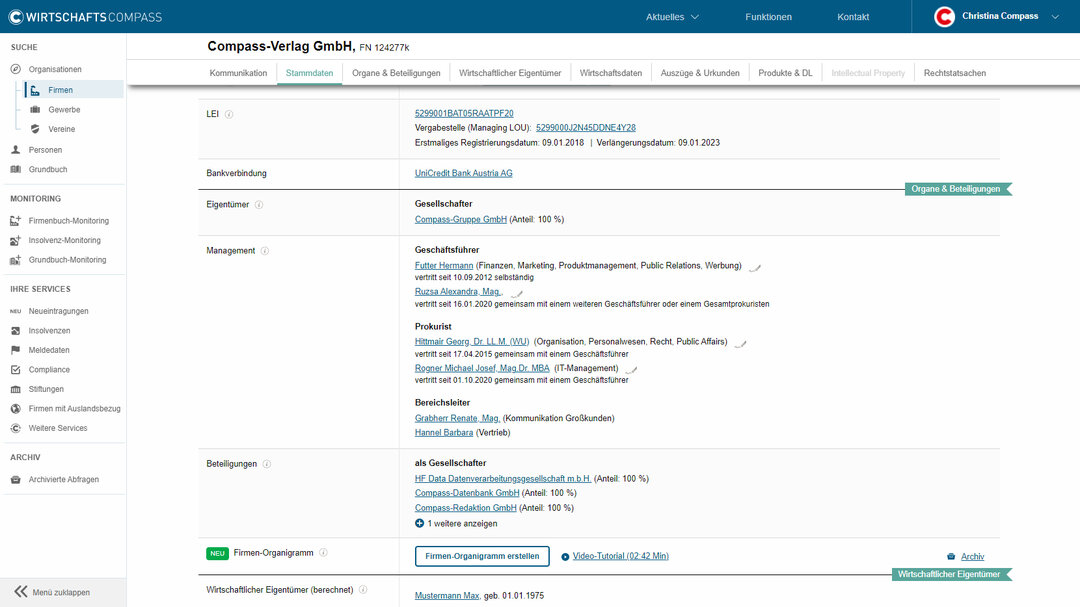Open the Video-Tutorial (02:42 Min) link

621,557
